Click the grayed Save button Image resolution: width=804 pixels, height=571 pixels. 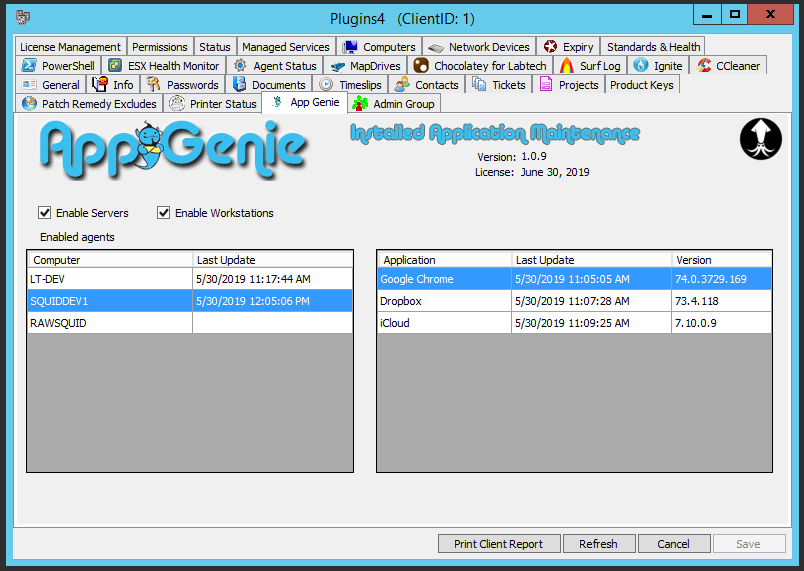coord(749,544)
